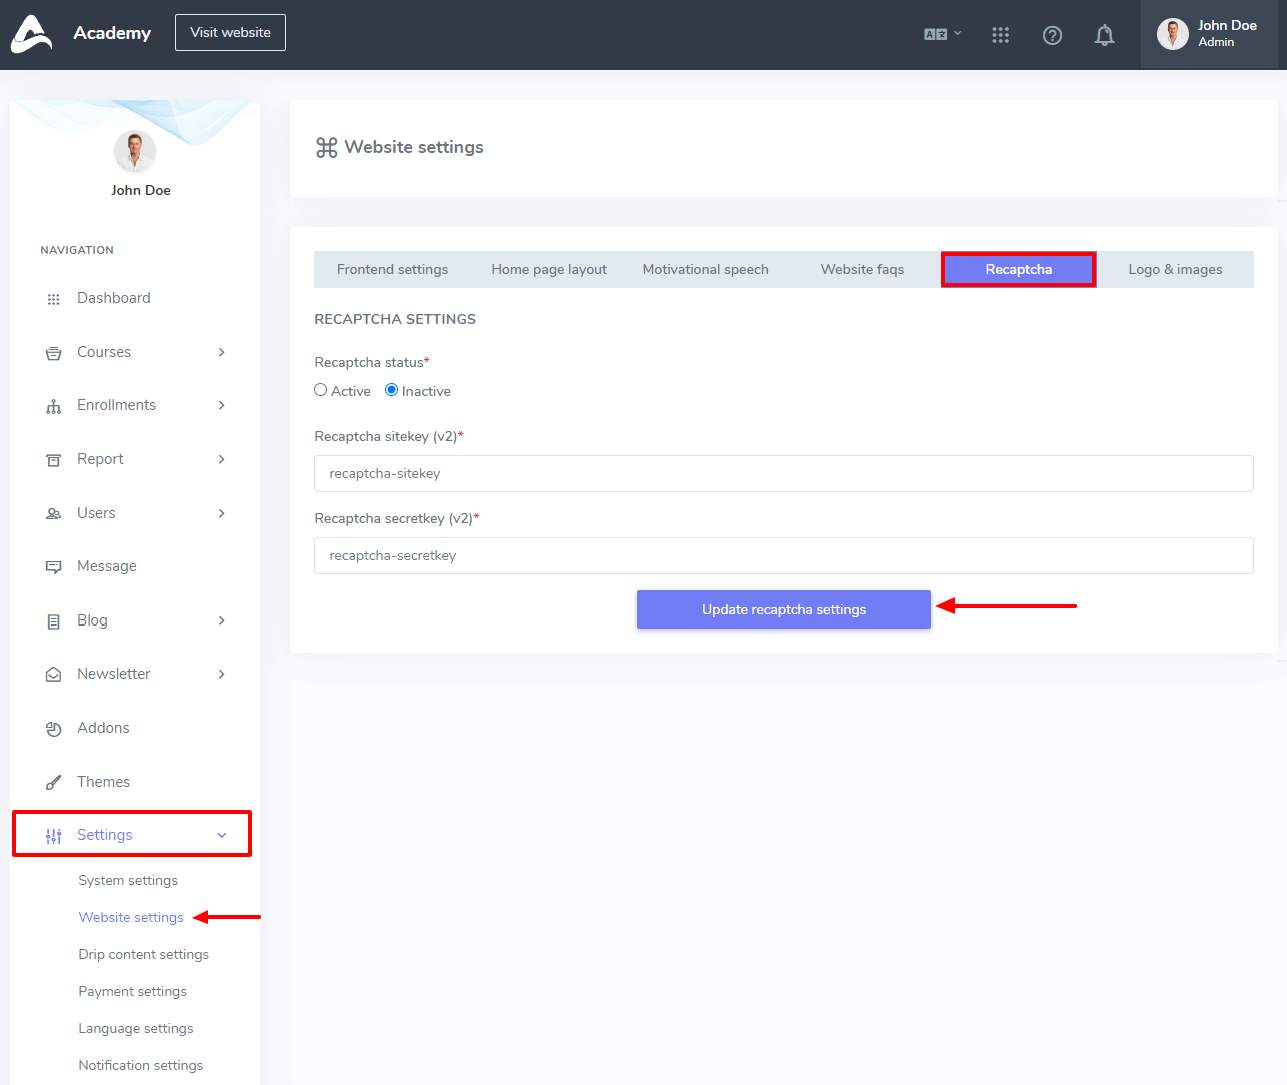Expand the Courses submenu chevron
The image size is (1287, 1085).
click(222, 352)
